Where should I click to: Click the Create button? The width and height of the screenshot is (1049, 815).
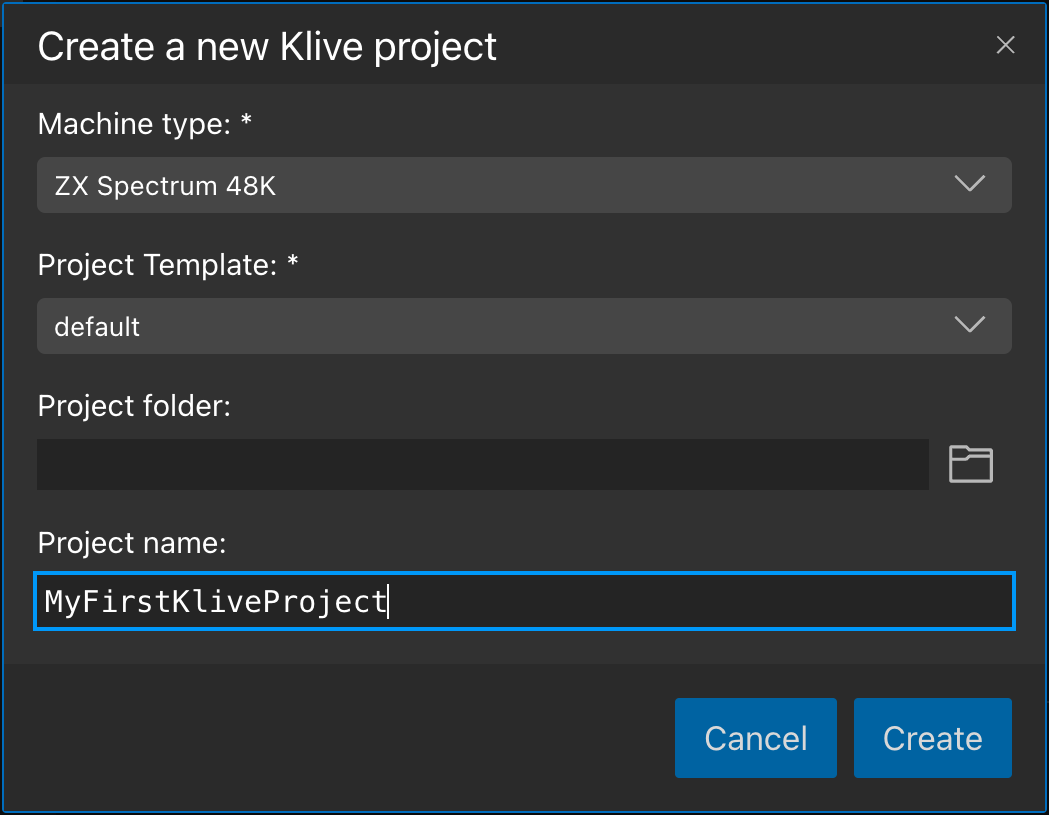click(x=933, y=738)
